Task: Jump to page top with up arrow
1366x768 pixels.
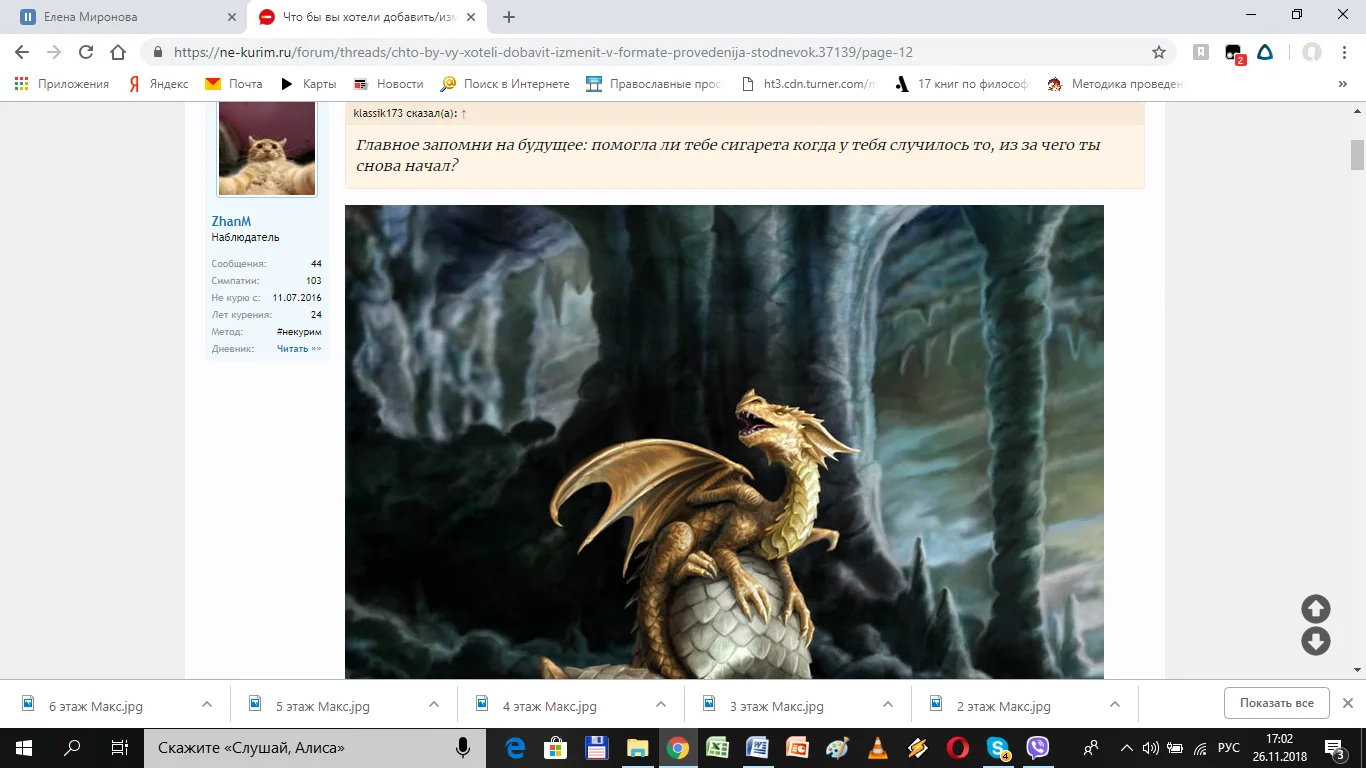Action: (1315, 608)
